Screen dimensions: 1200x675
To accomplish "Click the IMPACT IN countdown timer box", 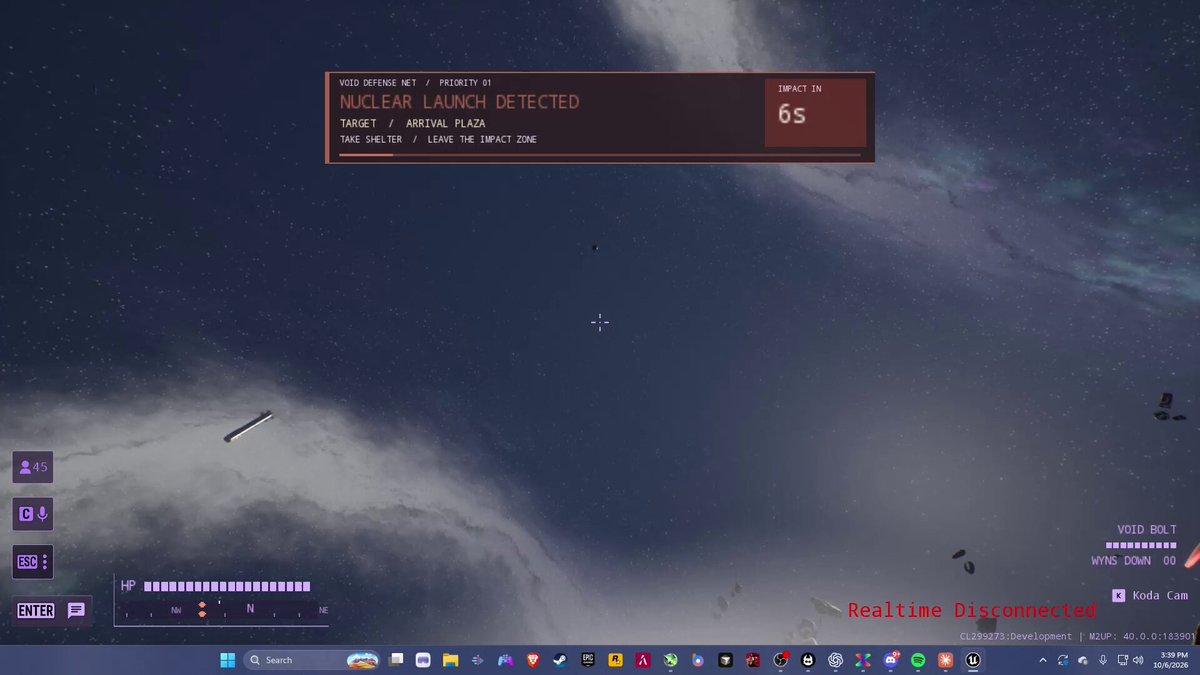I will coord(815,113).
